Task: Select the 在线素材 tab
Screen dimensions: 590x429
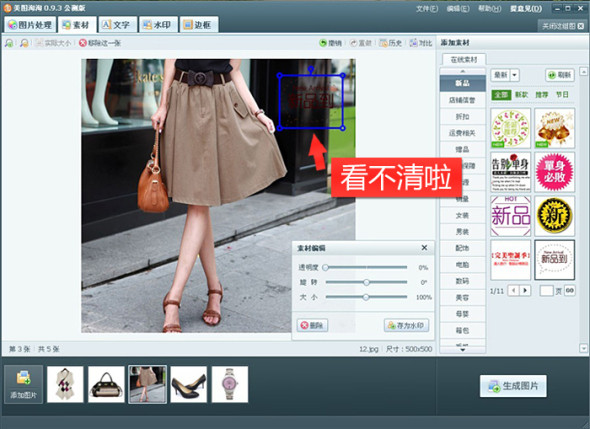Action: pyautogui.click(x=464, y=59)
